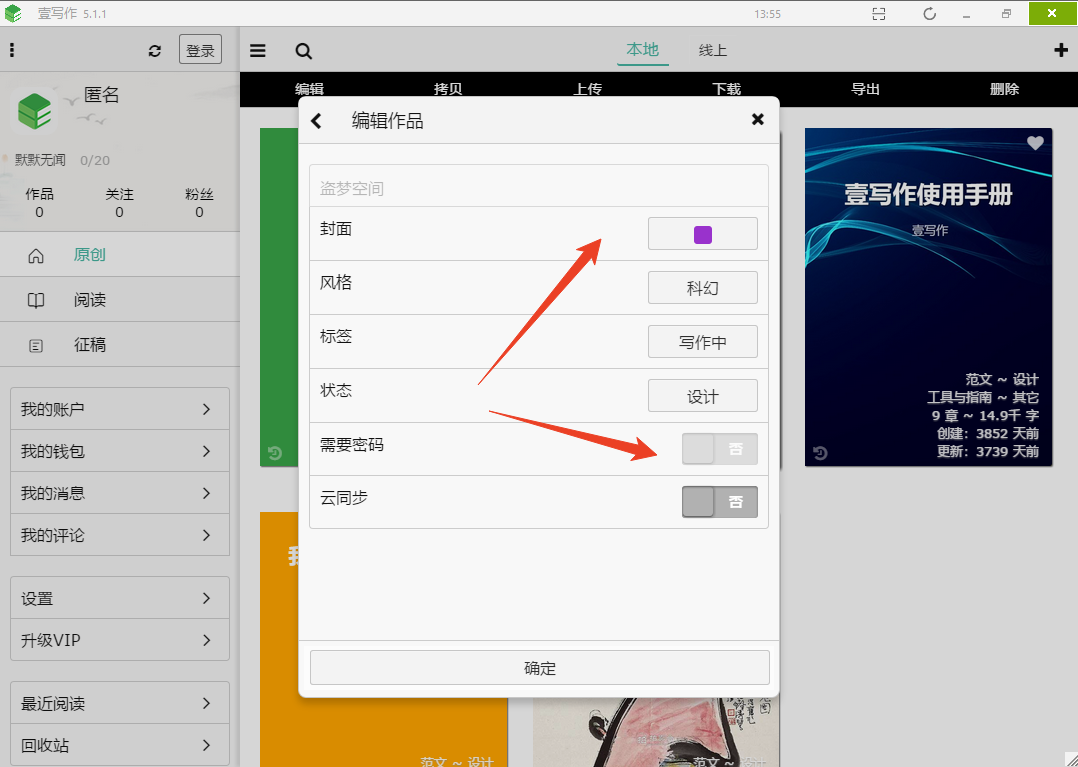Viewport: 1078px width, 767px height.
Task: Expand 我的账户 entry
Action: (x=120, y=409)
